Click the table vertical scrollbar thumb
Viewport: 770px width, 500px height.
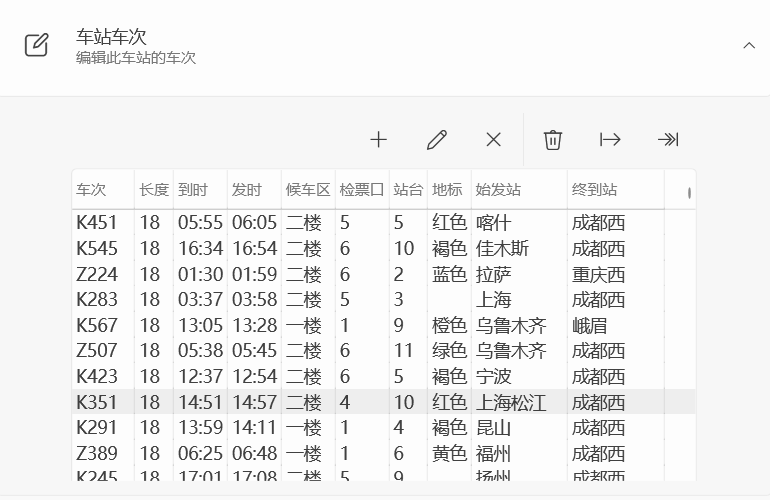(689, 194)
